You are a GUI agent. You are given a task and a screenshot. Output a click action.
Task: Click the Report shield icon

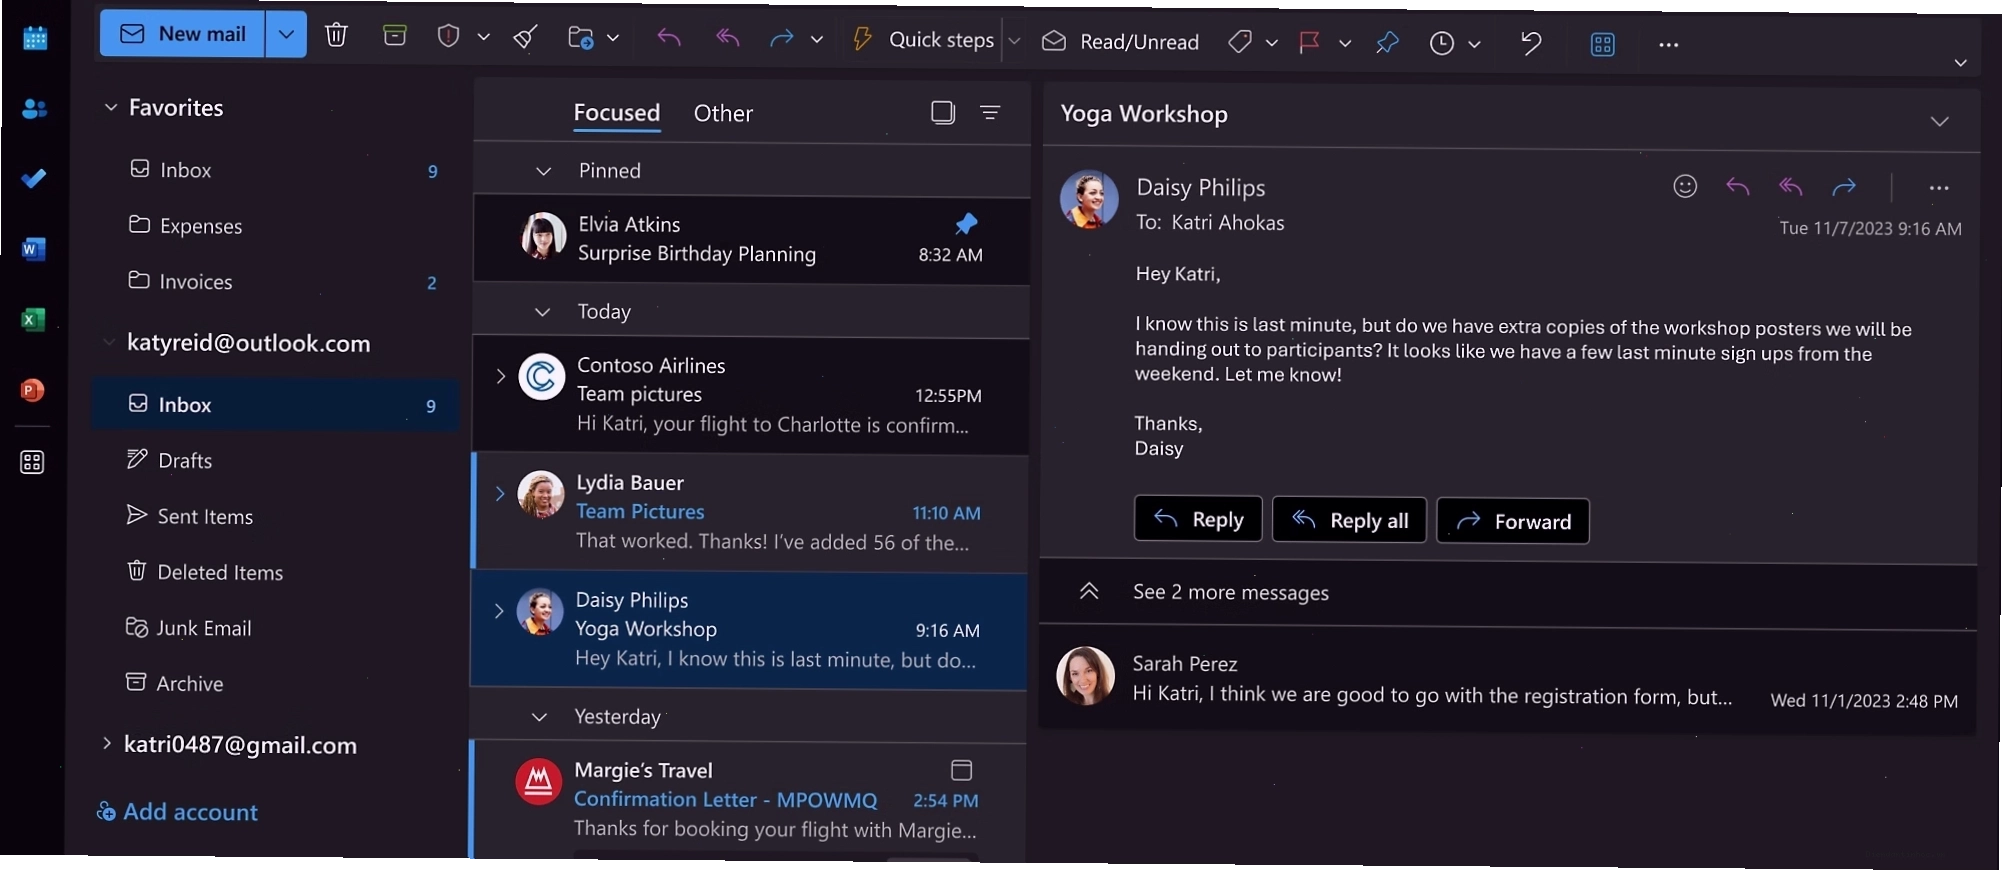click(x=448, y=37)
